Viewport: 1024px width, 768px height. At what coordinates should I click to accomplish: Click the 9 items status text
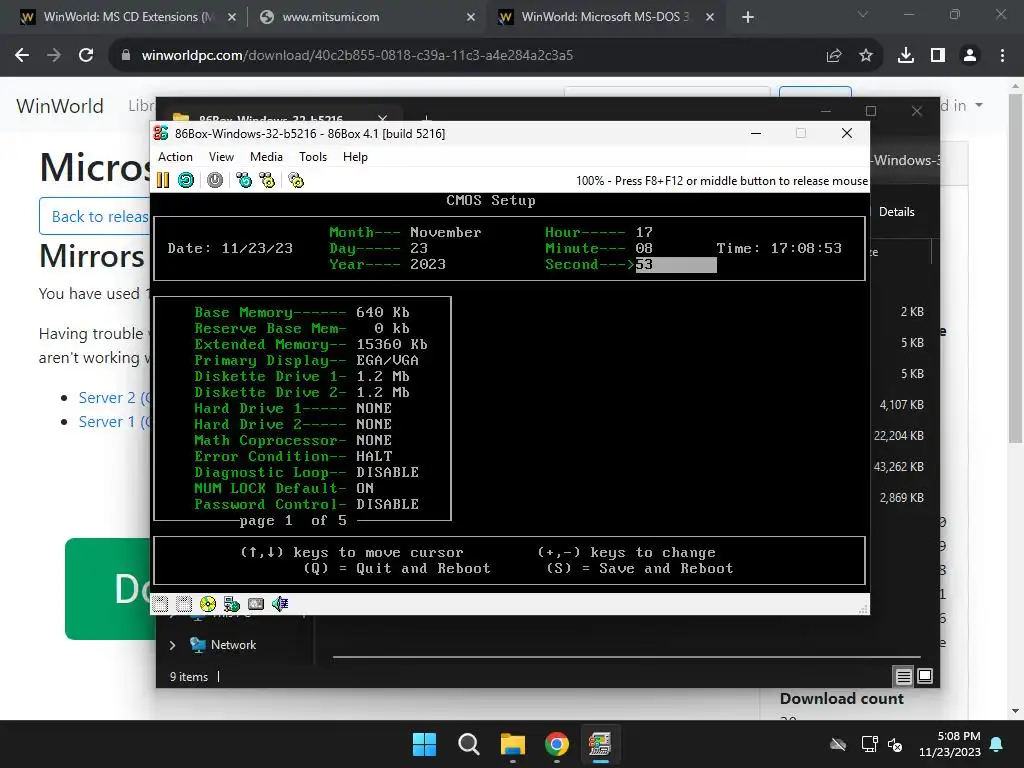coord(189,677)
